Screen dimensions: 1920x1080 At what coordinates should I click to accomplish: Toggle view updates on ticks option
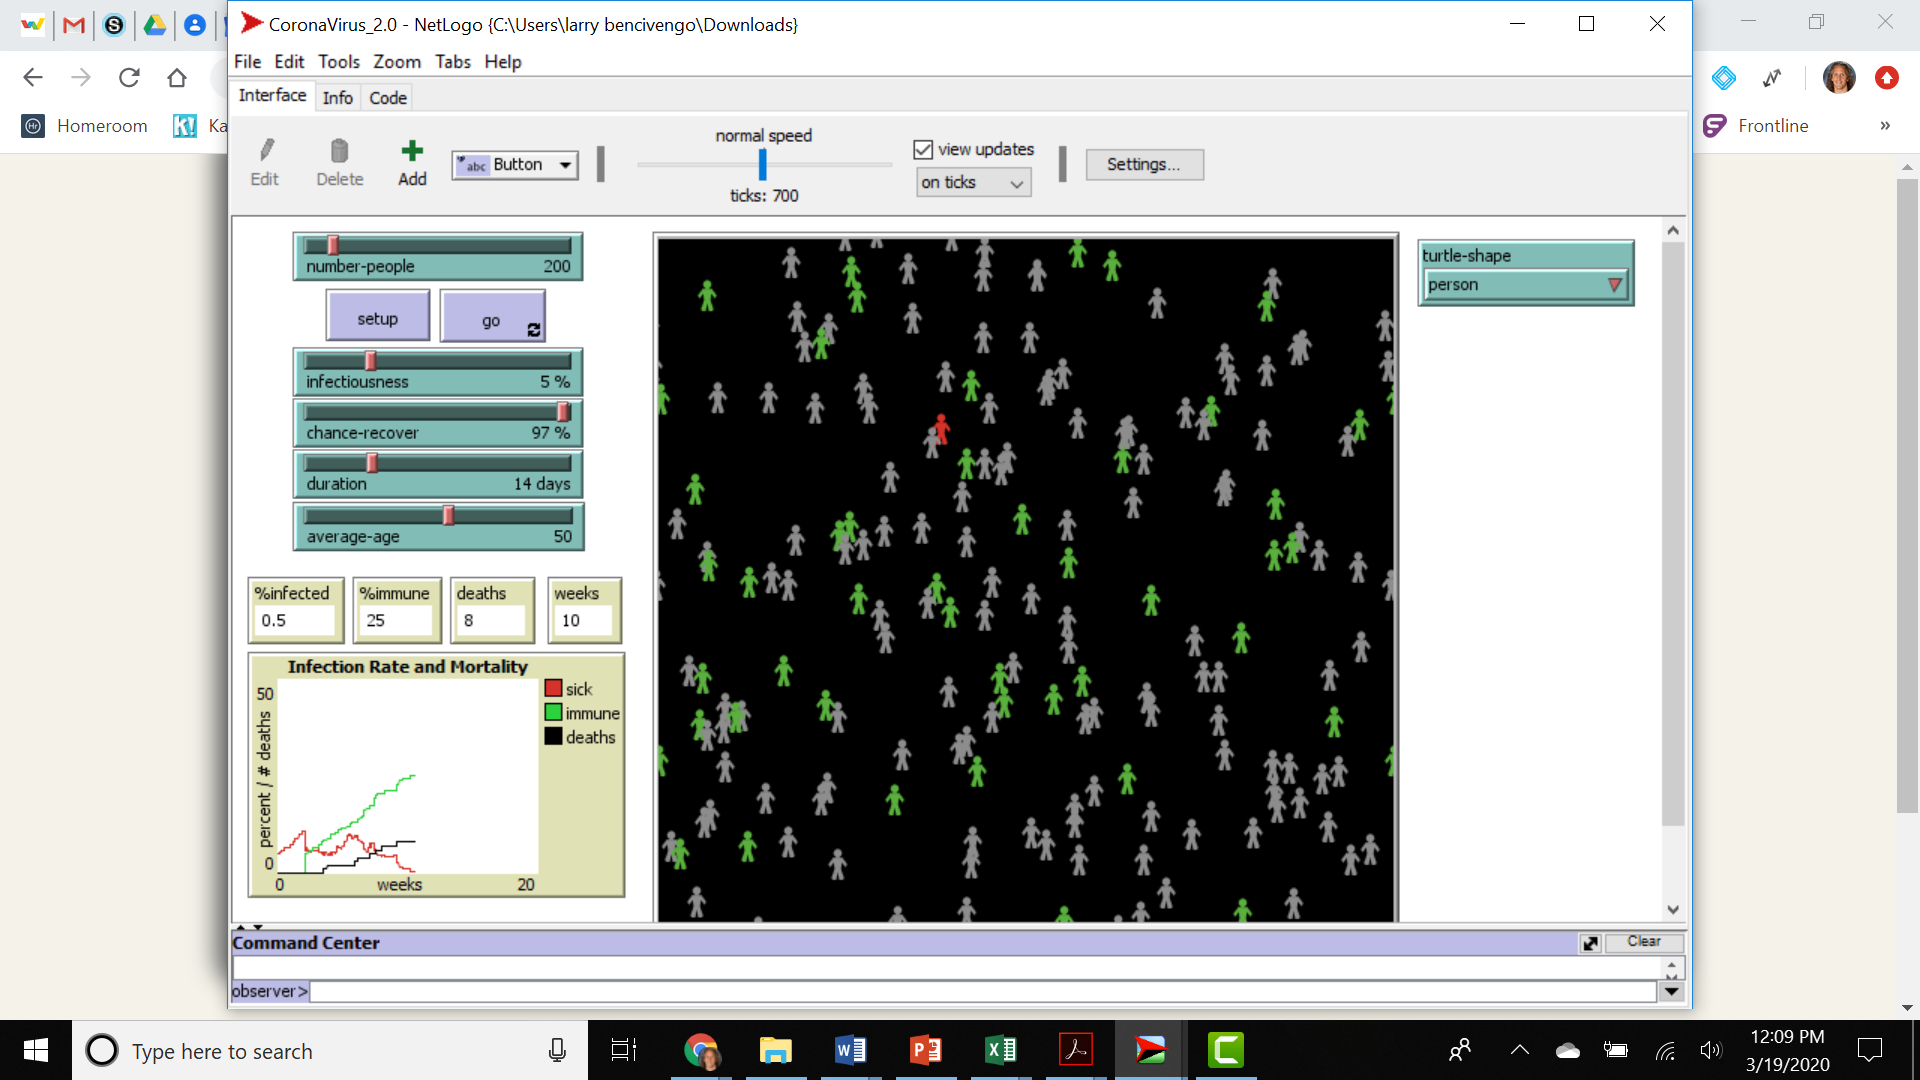pyautogui.click(x=971, y=182)
